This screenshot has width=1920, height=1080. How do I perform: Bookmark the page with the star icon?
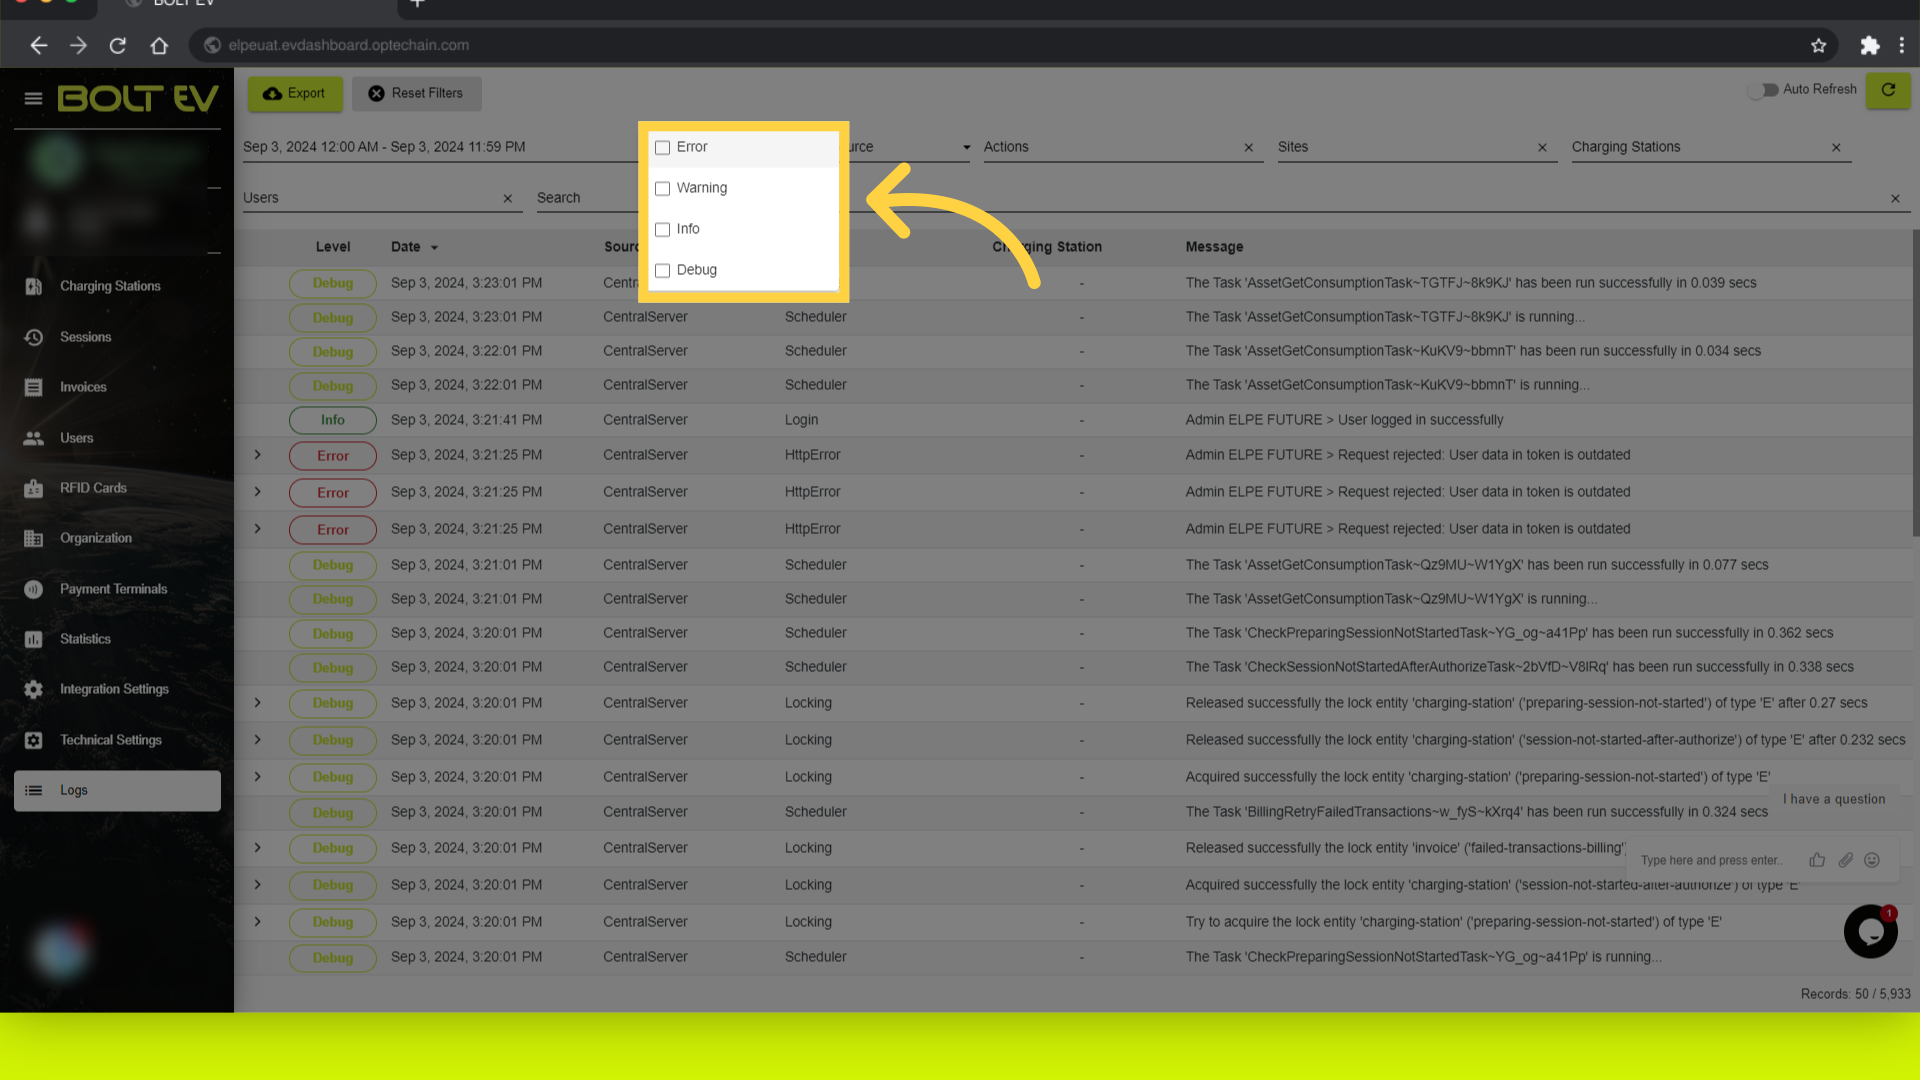click(1818, 45)
